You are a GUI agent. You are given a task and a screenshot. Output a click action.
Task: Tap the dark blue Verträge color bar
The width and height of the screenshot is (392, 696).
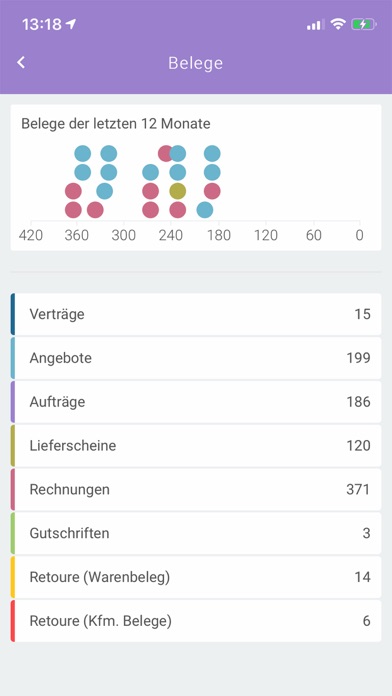coord(13,314)
